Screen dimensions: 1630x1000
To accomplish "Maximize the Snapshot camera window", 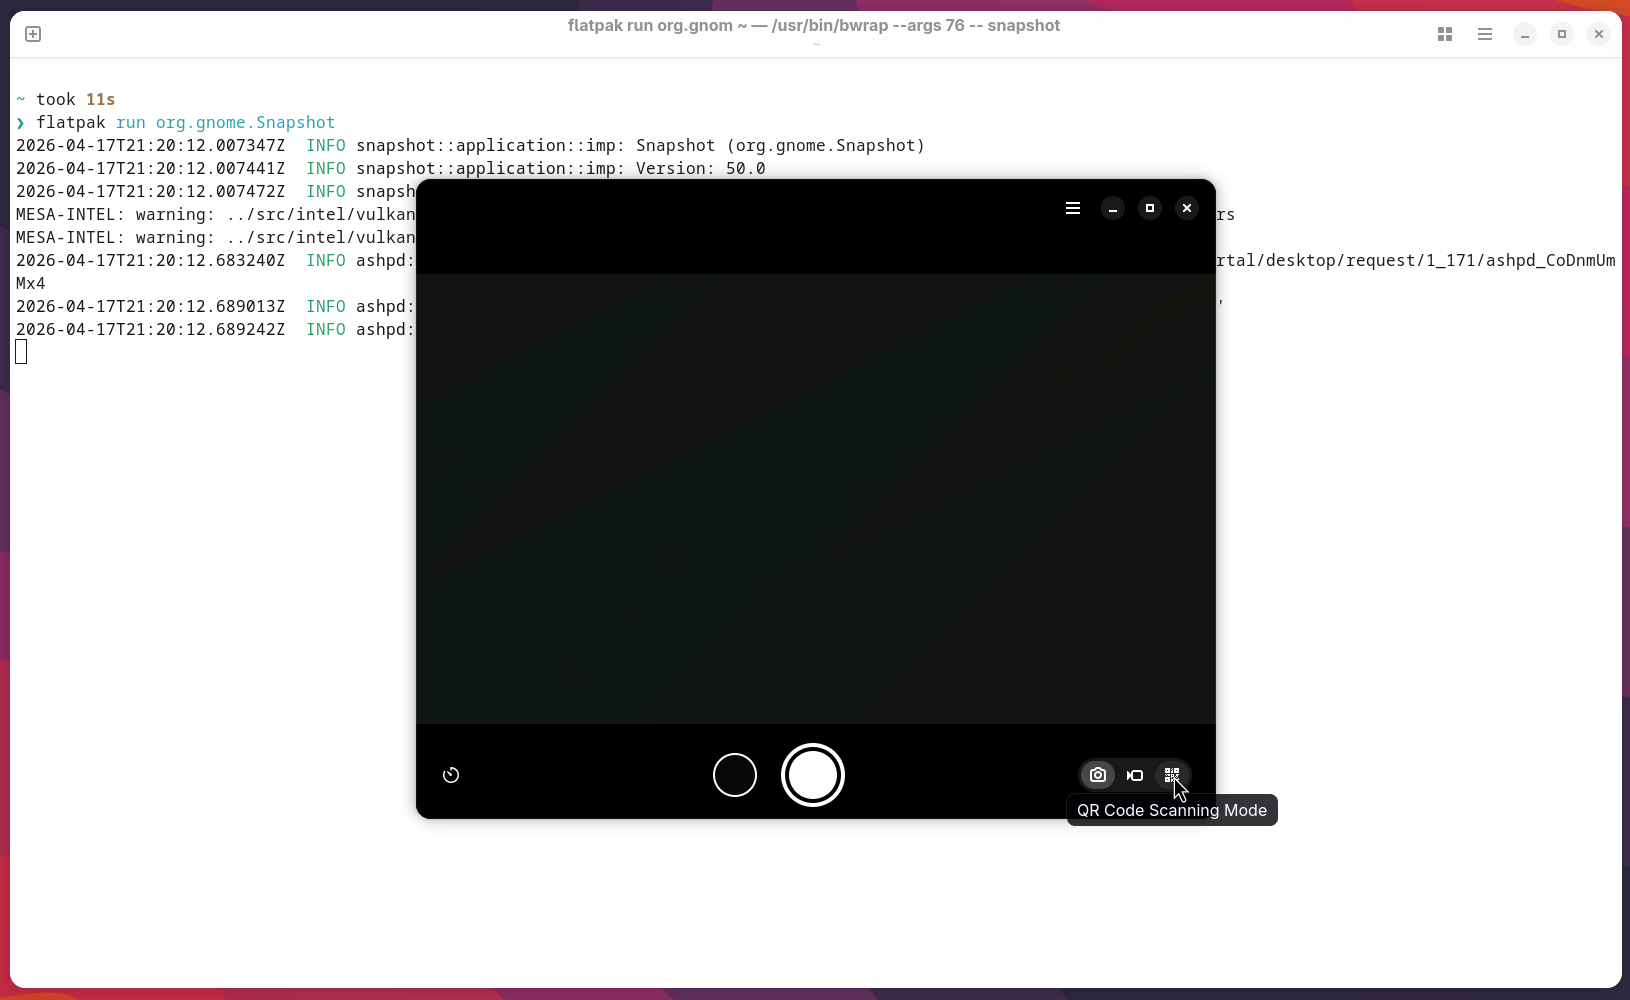I will (x=1150, y=208).
